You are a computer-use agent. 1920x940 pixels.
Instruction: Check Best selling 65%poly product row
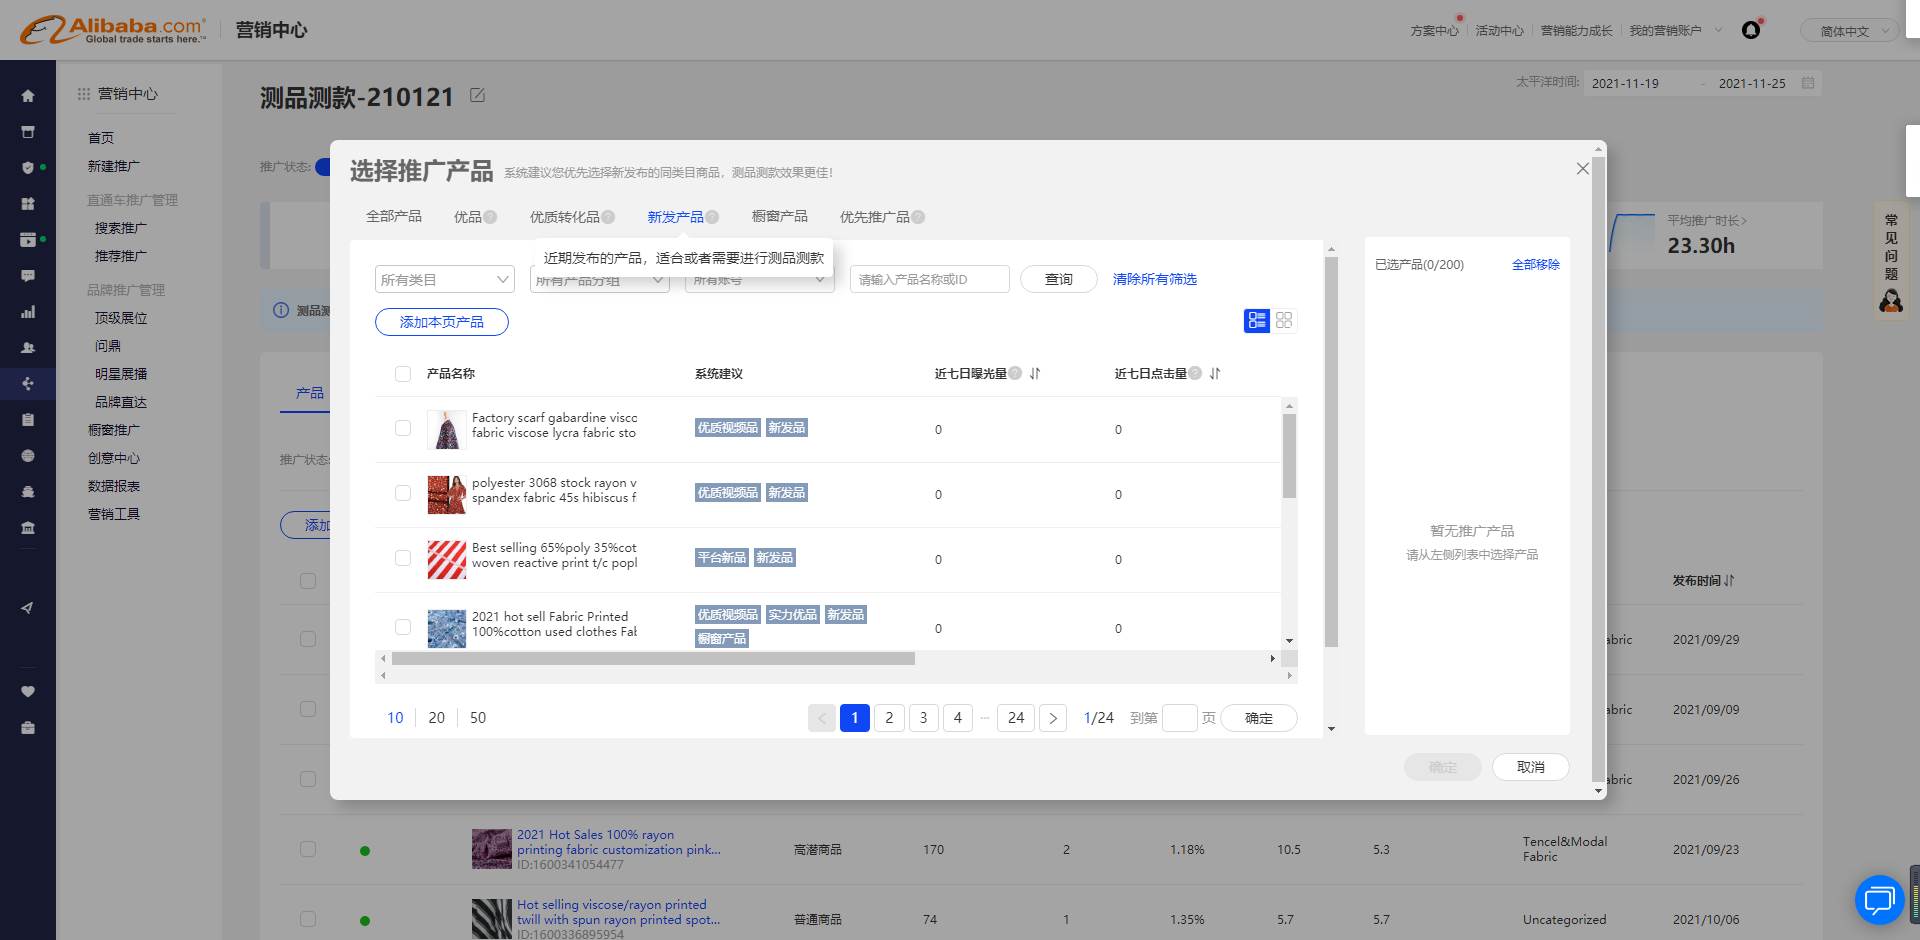coord(403,558)
